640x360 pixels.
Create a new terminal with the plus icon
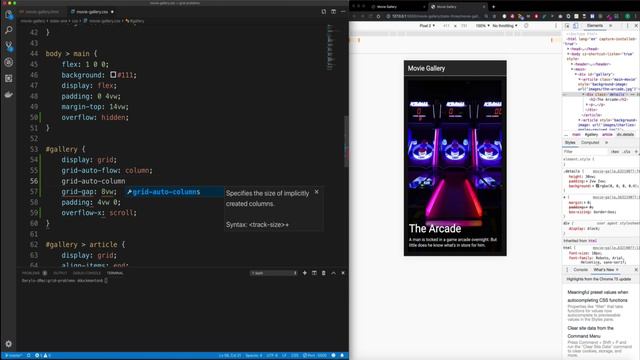304,273
